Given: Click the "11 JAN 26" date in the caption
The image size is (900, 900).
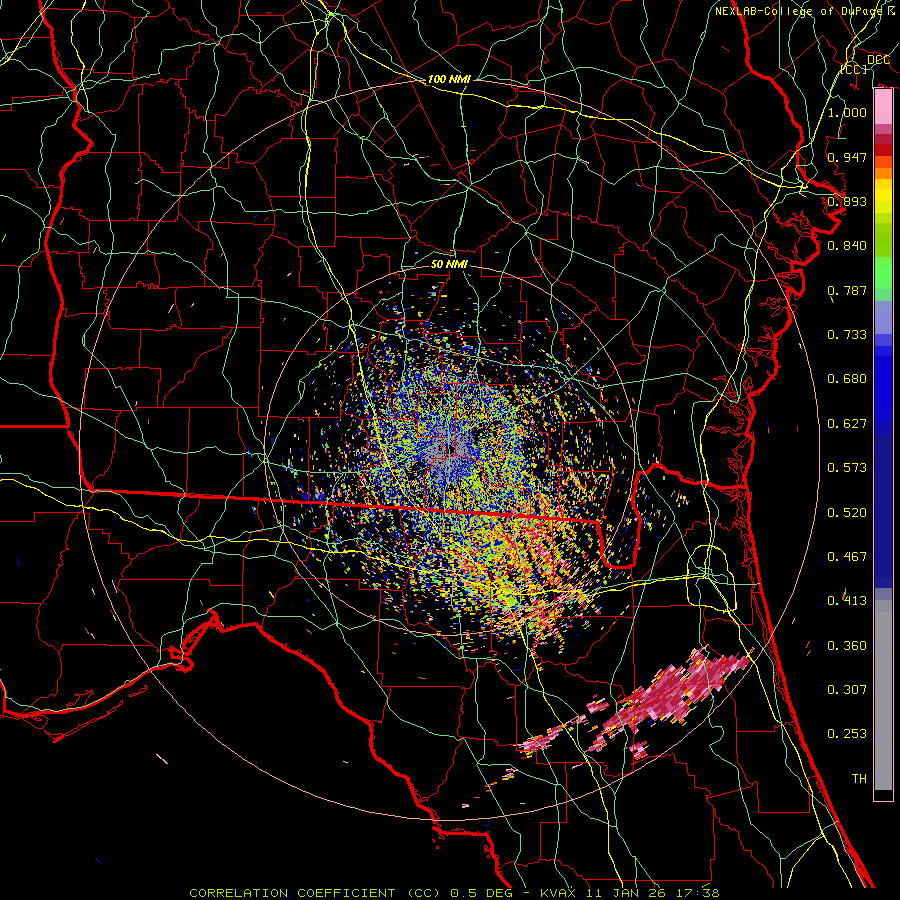Looking at the screenshot, I should pos(626,893).
